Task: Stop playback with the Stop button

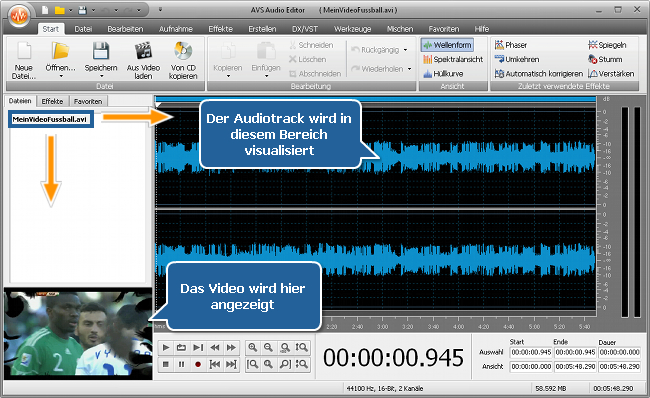Action: [x=166, y=364]
